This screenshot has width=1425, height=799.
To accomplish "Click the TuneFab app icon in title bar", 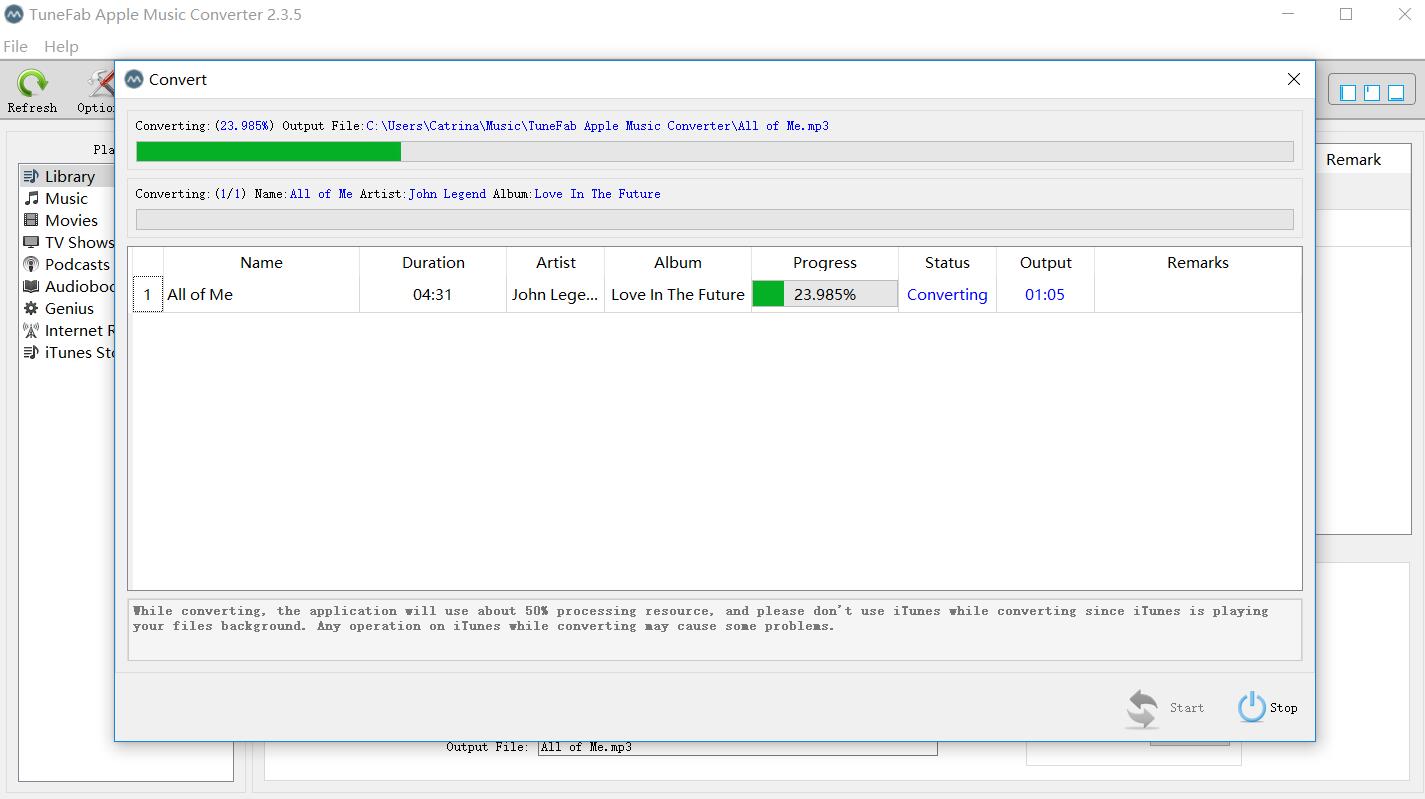I will click(14, 14).
